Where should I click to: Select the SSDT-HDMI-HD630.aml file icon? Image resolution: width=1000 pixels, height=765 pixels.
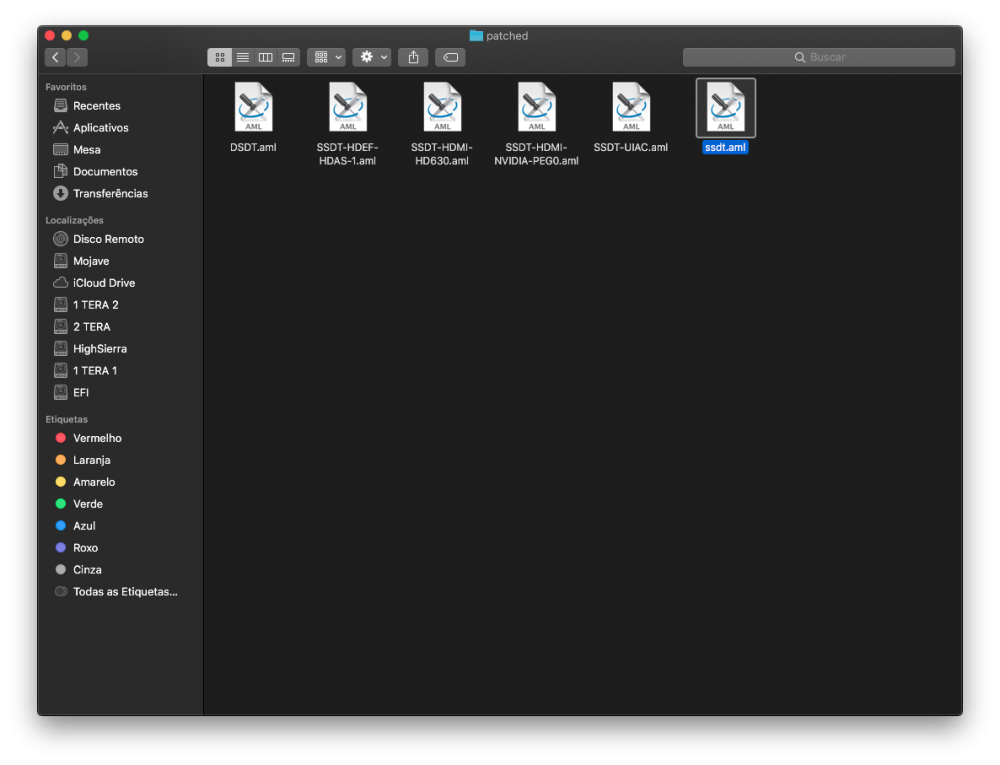click(x=442, y=107)
